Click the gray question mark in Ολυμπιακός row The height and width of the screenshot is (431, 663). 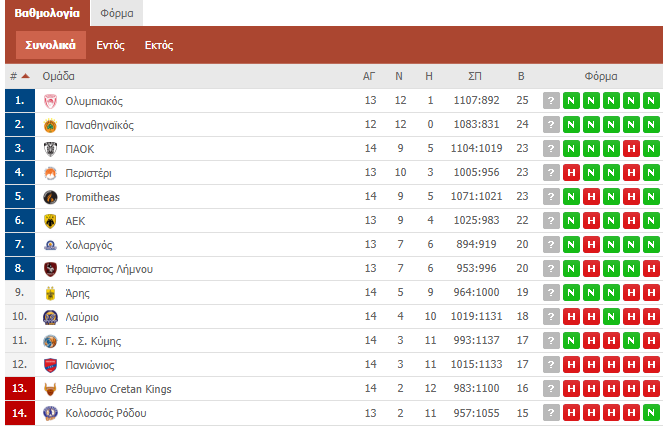pos(551,101)
